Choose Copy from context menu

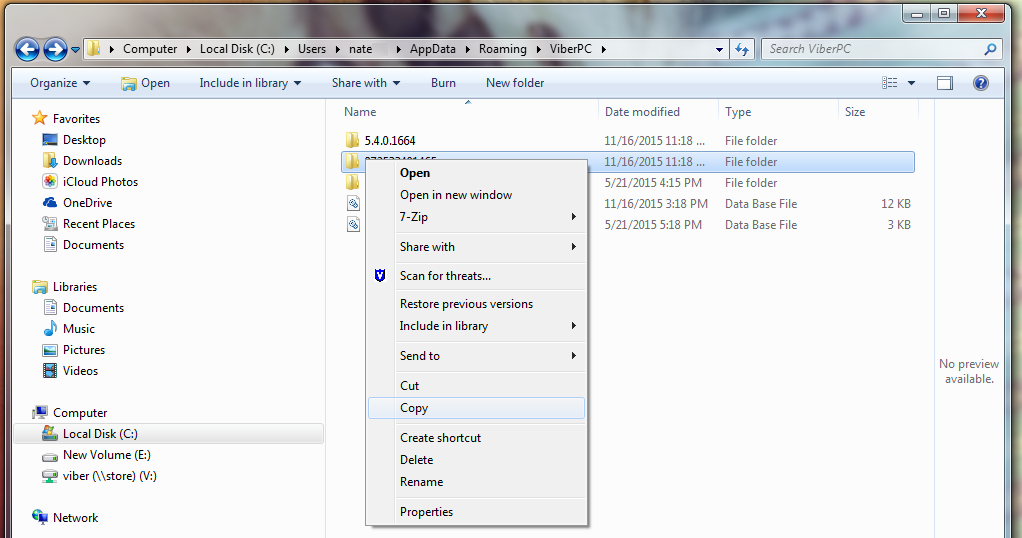476,408
